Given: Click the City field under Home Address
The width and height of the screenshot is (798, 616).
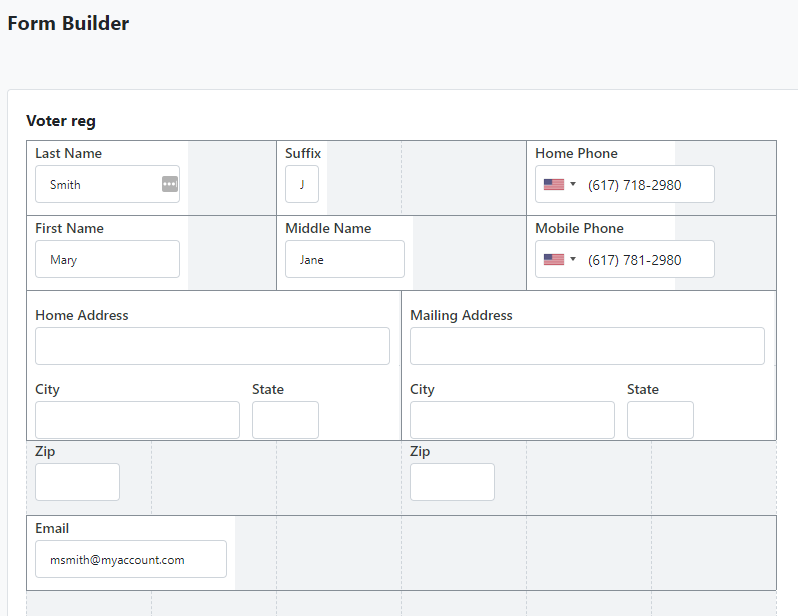Looking at the screenshot, I should [137, 420].
